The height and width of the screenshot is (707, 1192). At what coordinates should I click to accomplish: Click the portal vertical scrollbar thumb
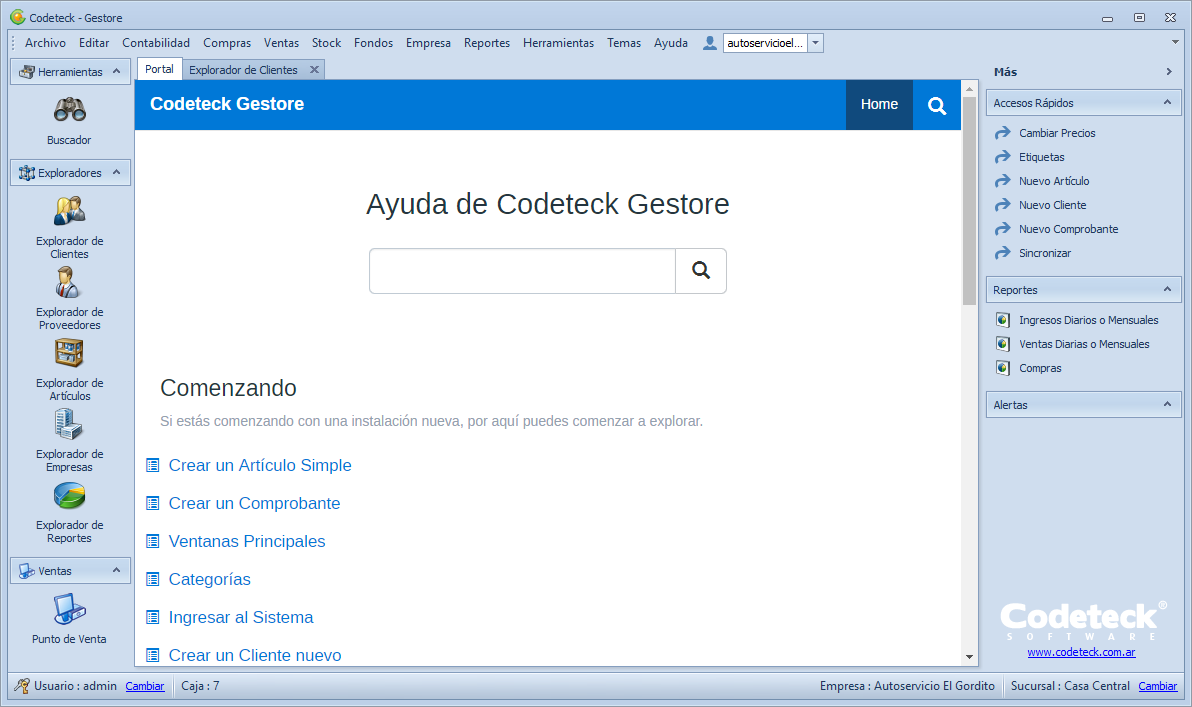pos(969,200)
